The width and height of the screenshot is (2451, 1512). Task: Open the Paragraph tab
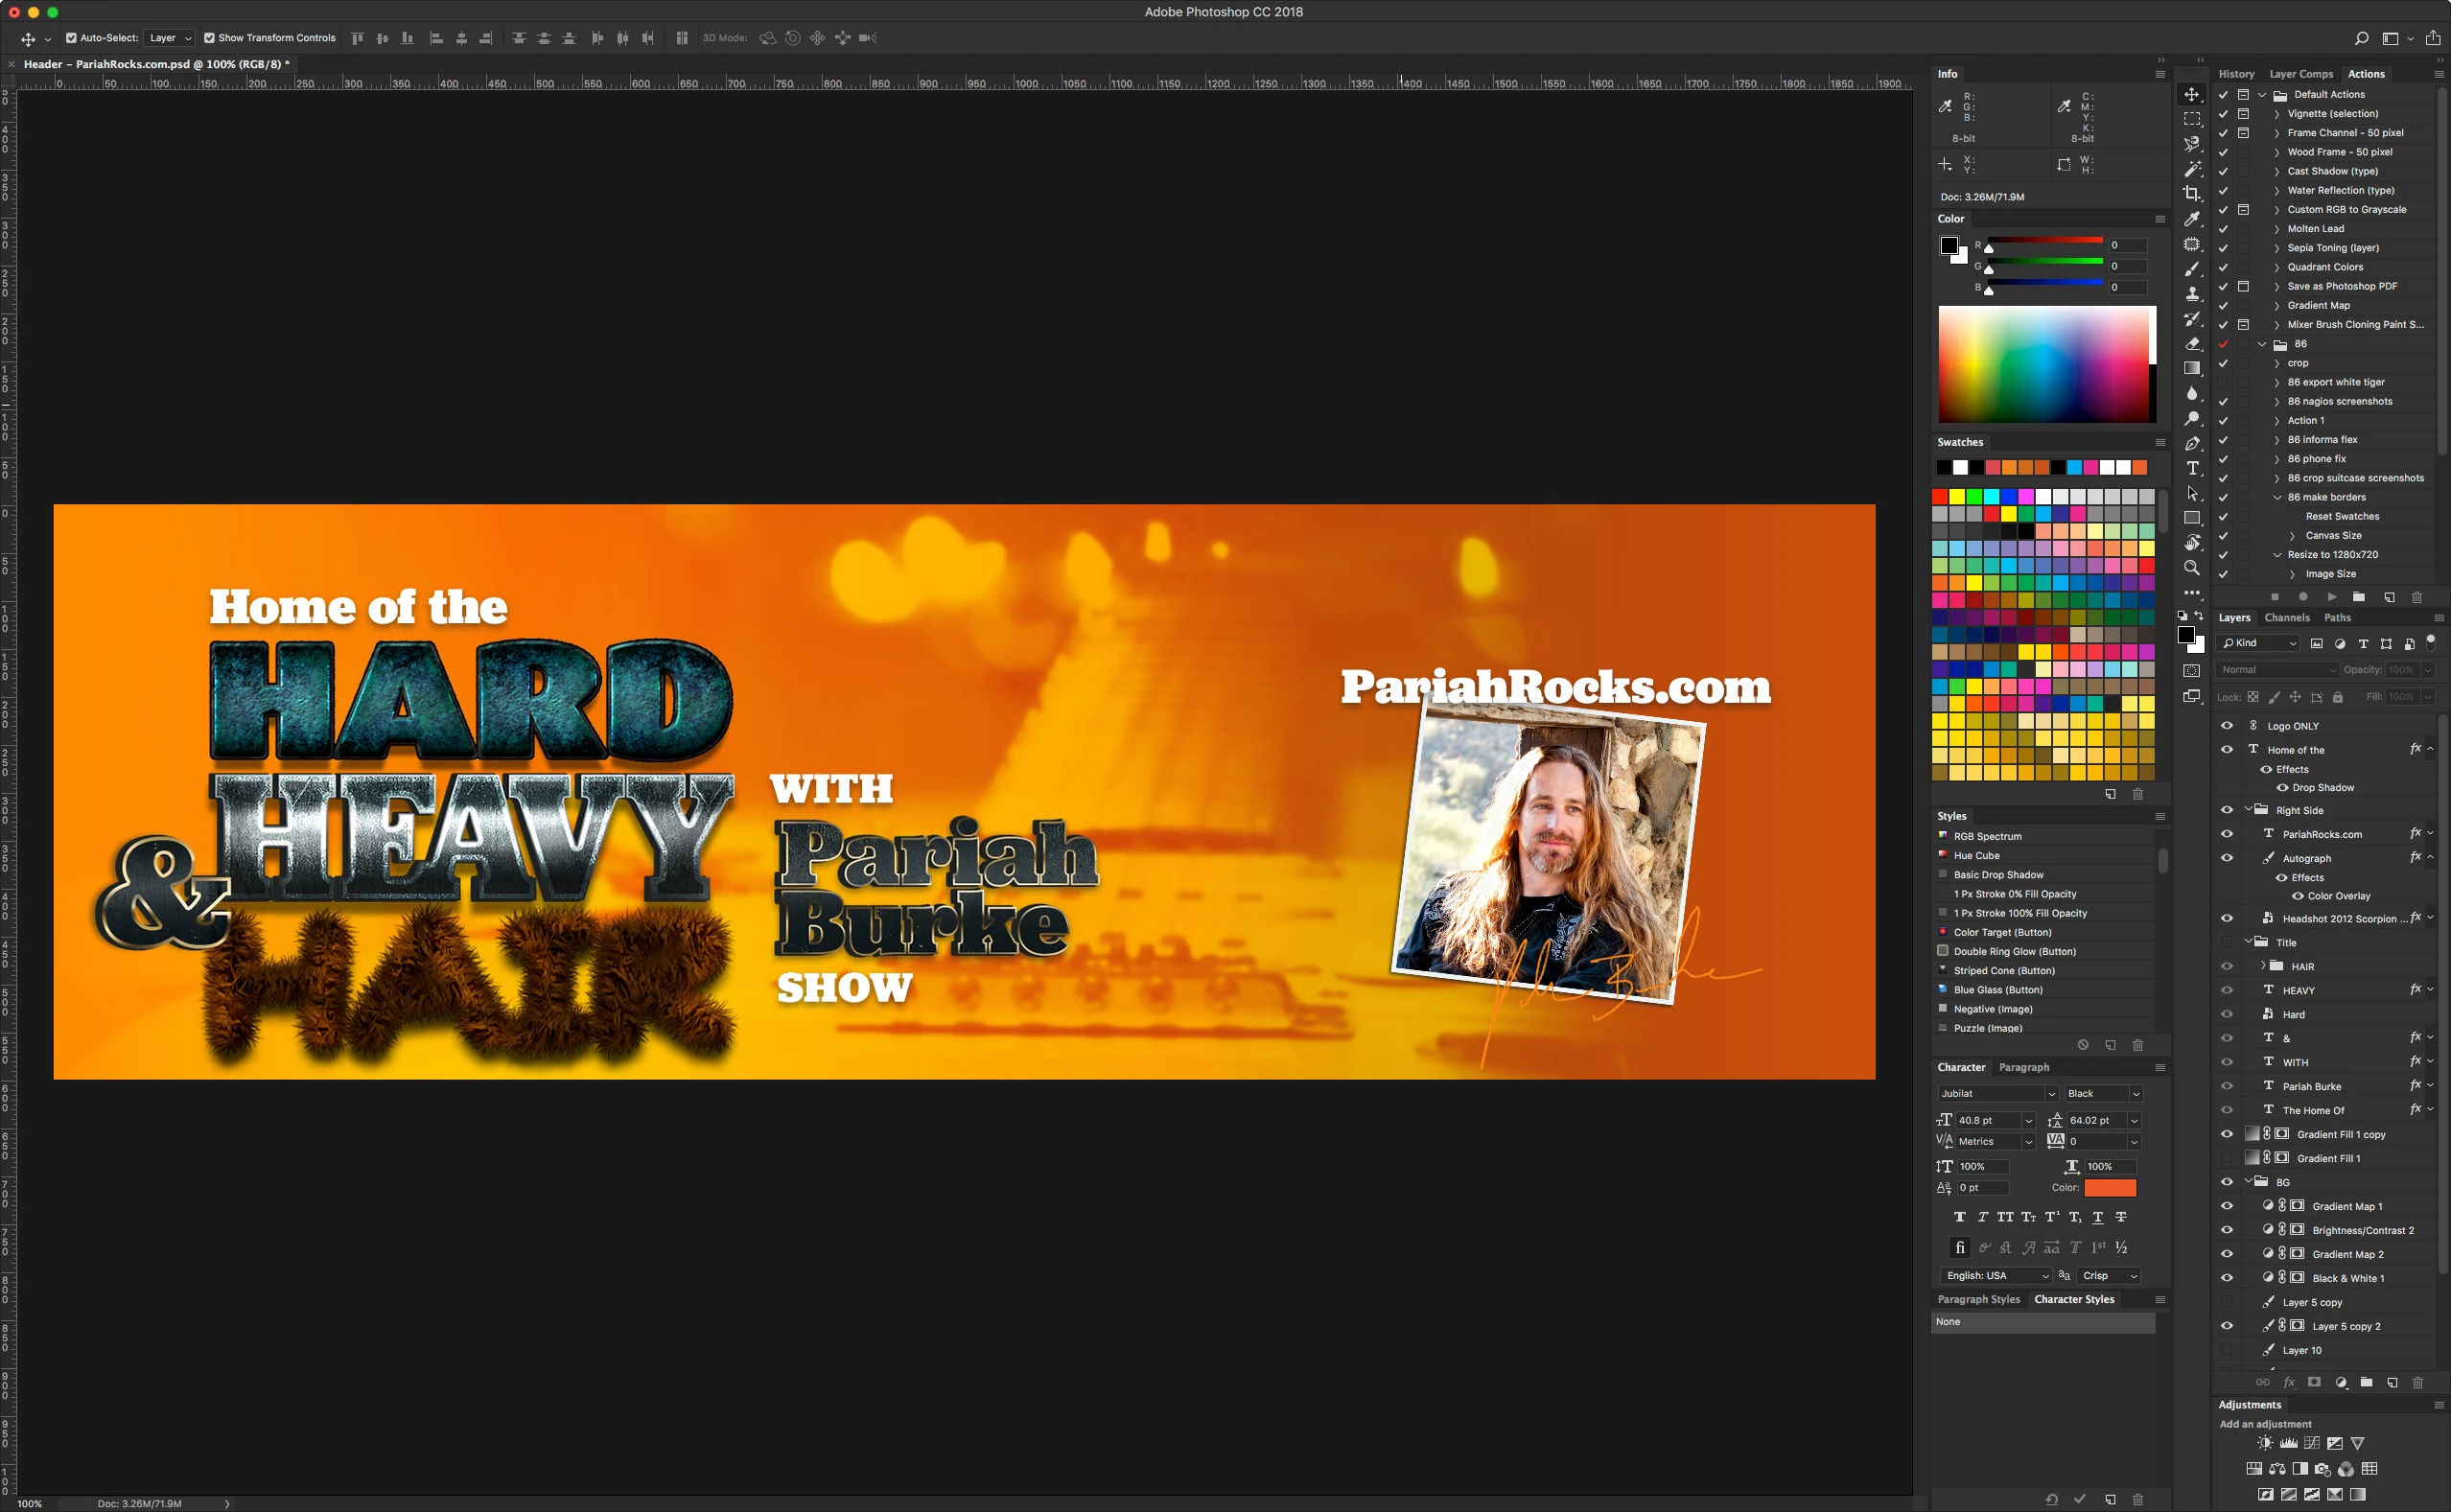click(x=2023, y=1067)
